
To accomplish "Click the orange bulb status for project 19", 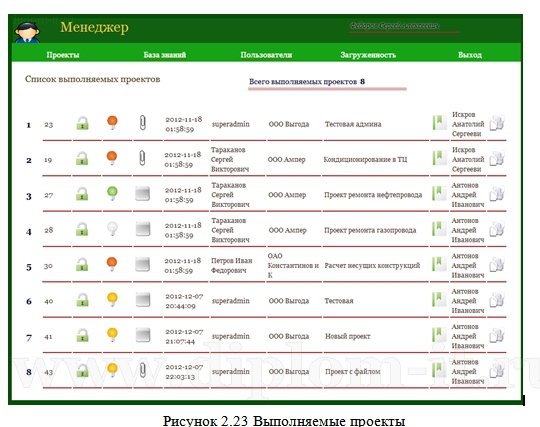I will pos(112,158).
